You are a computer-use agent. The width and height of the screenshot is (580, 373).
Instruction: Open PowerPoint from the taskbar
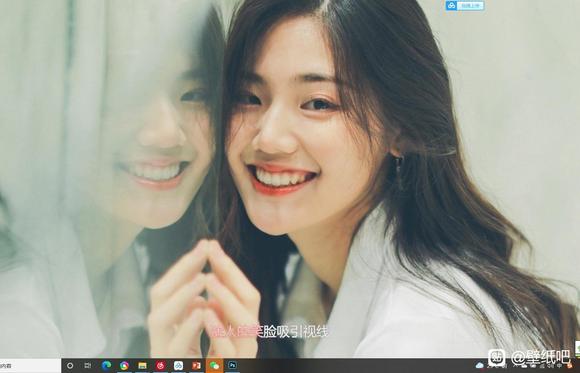coord(196,366)
